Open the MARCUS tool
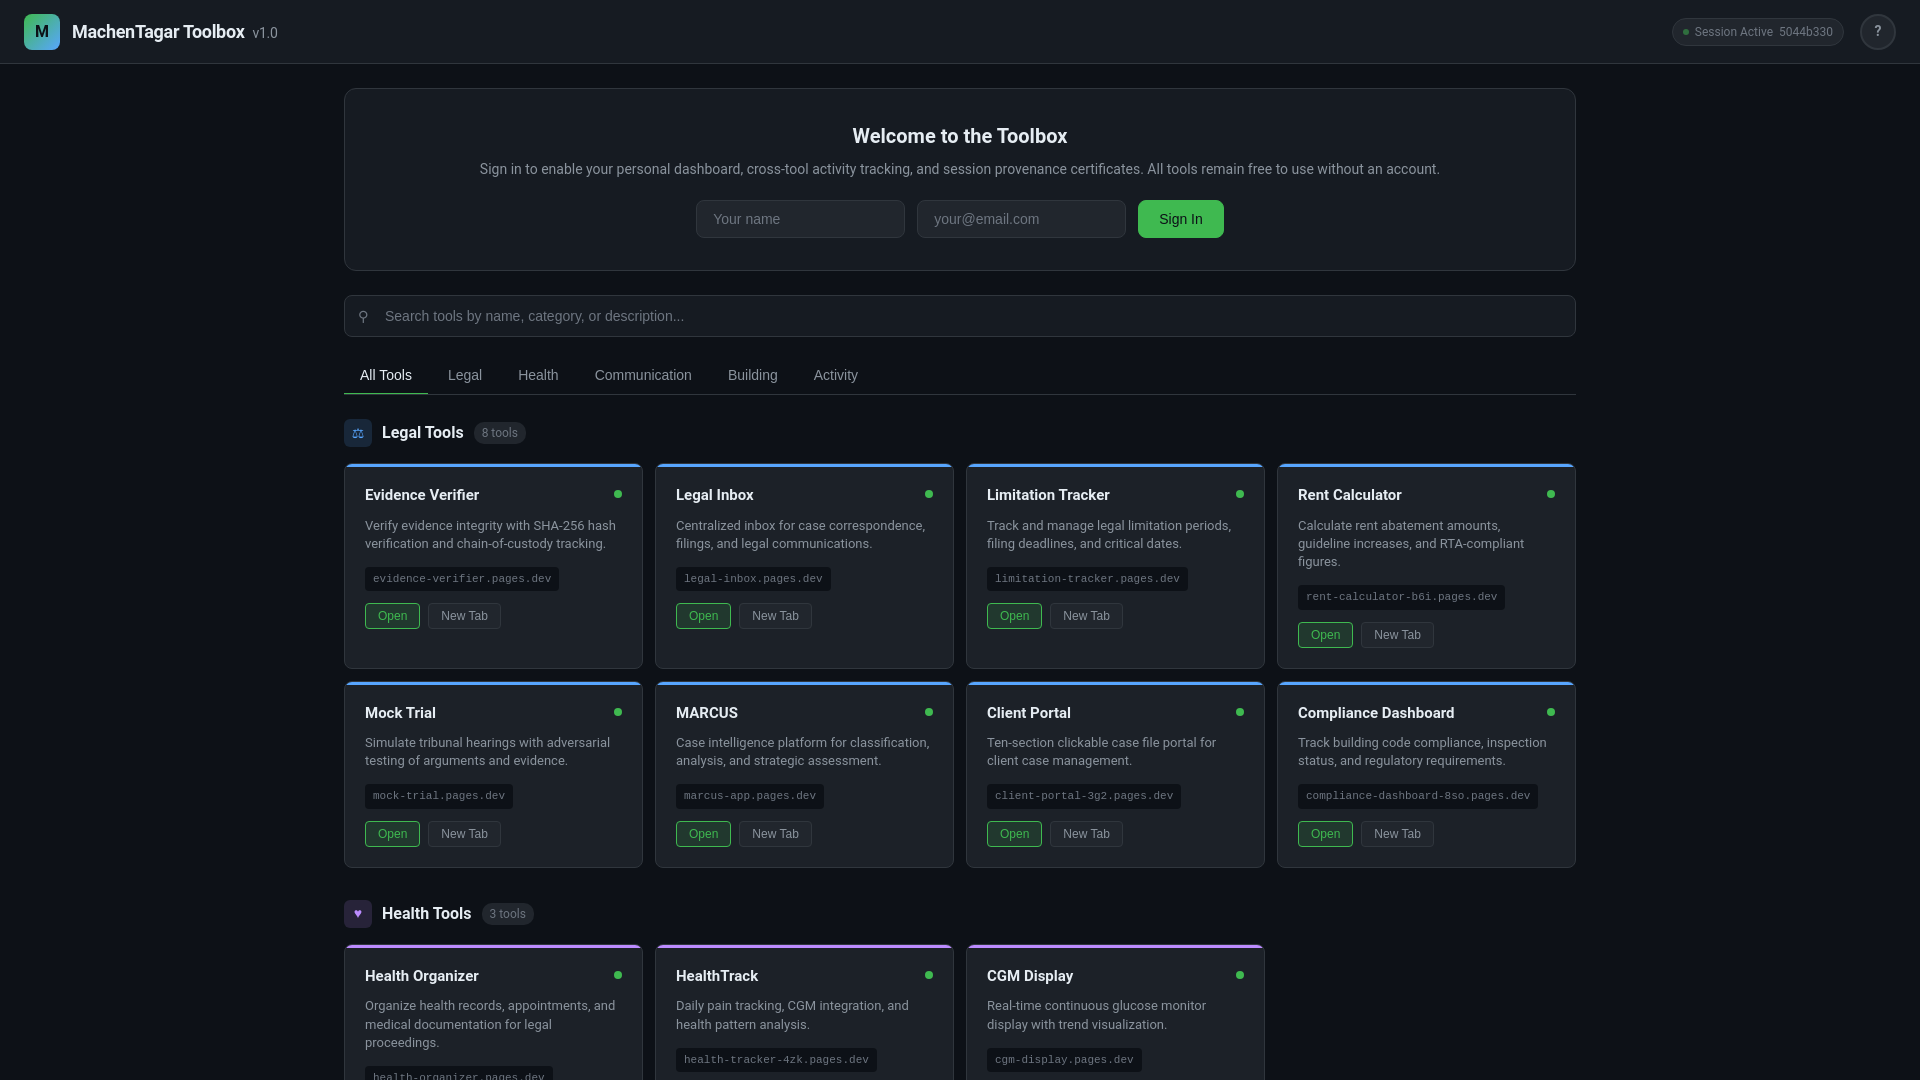1920x1080 pixels. [703, 834]
